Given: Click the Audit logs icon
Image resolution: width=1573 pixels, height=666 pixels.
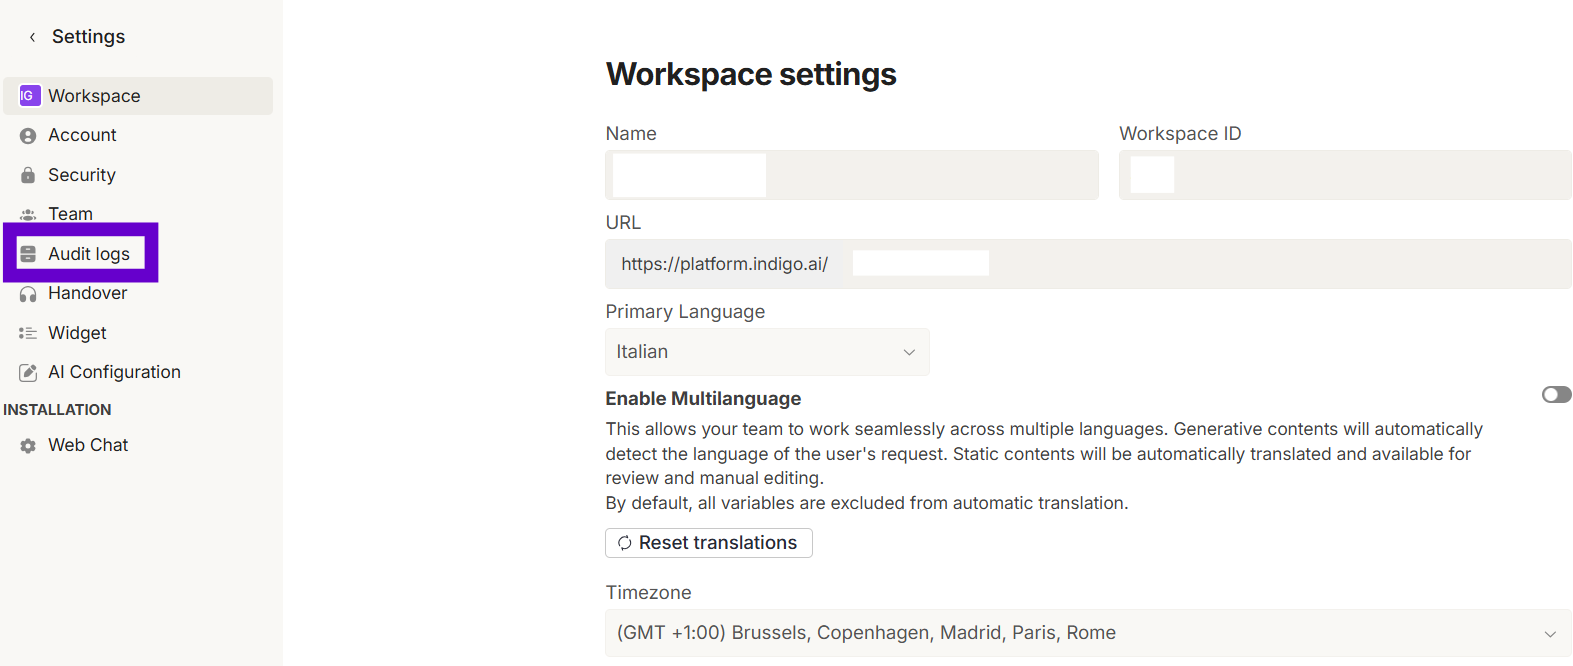Looking at the screenshot, I should pos(28,254).
